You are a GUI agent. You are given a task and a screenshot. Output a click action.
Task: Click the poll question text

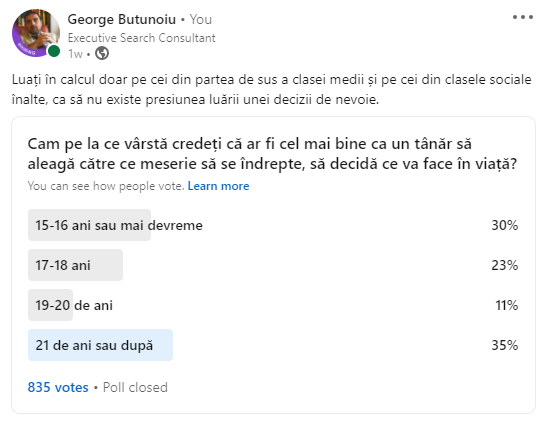(272, 154)
